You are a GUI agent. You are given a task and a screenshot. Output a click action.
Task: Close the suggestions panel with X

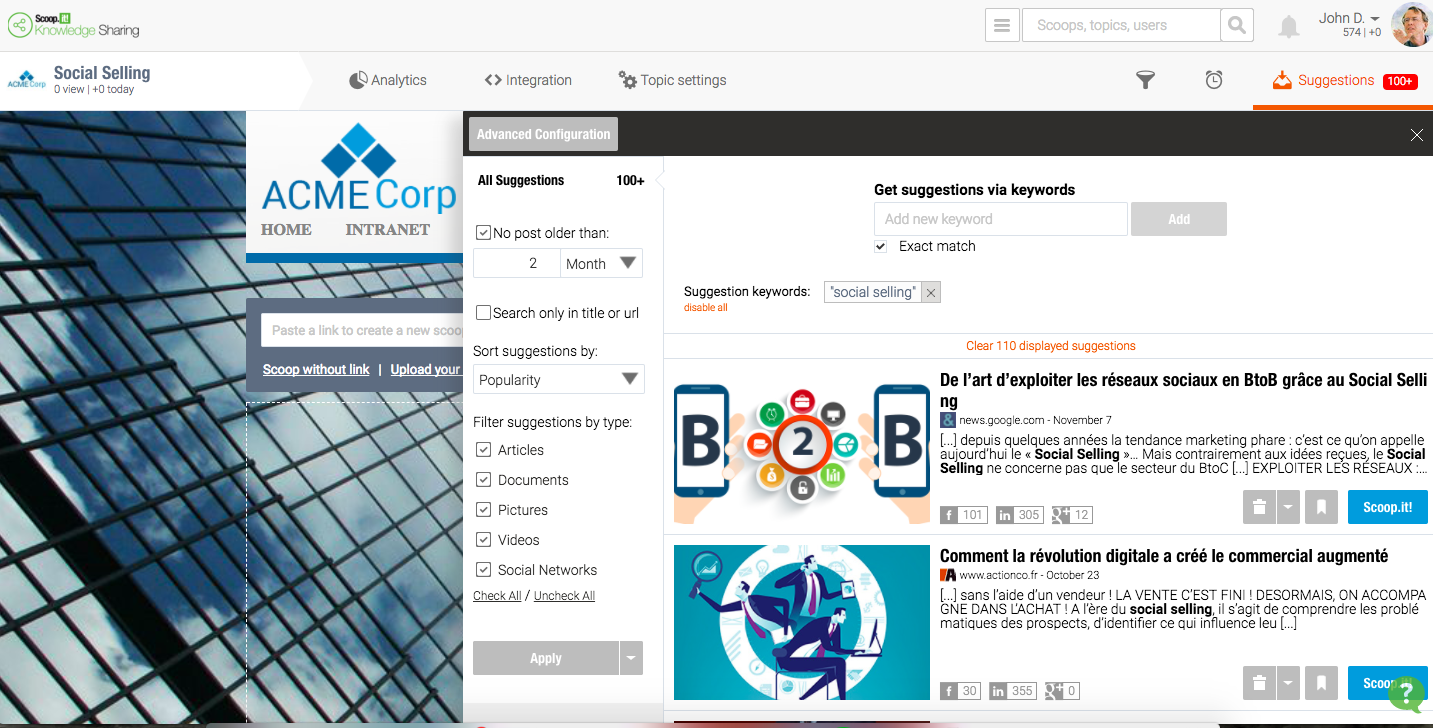(1416, 135)
